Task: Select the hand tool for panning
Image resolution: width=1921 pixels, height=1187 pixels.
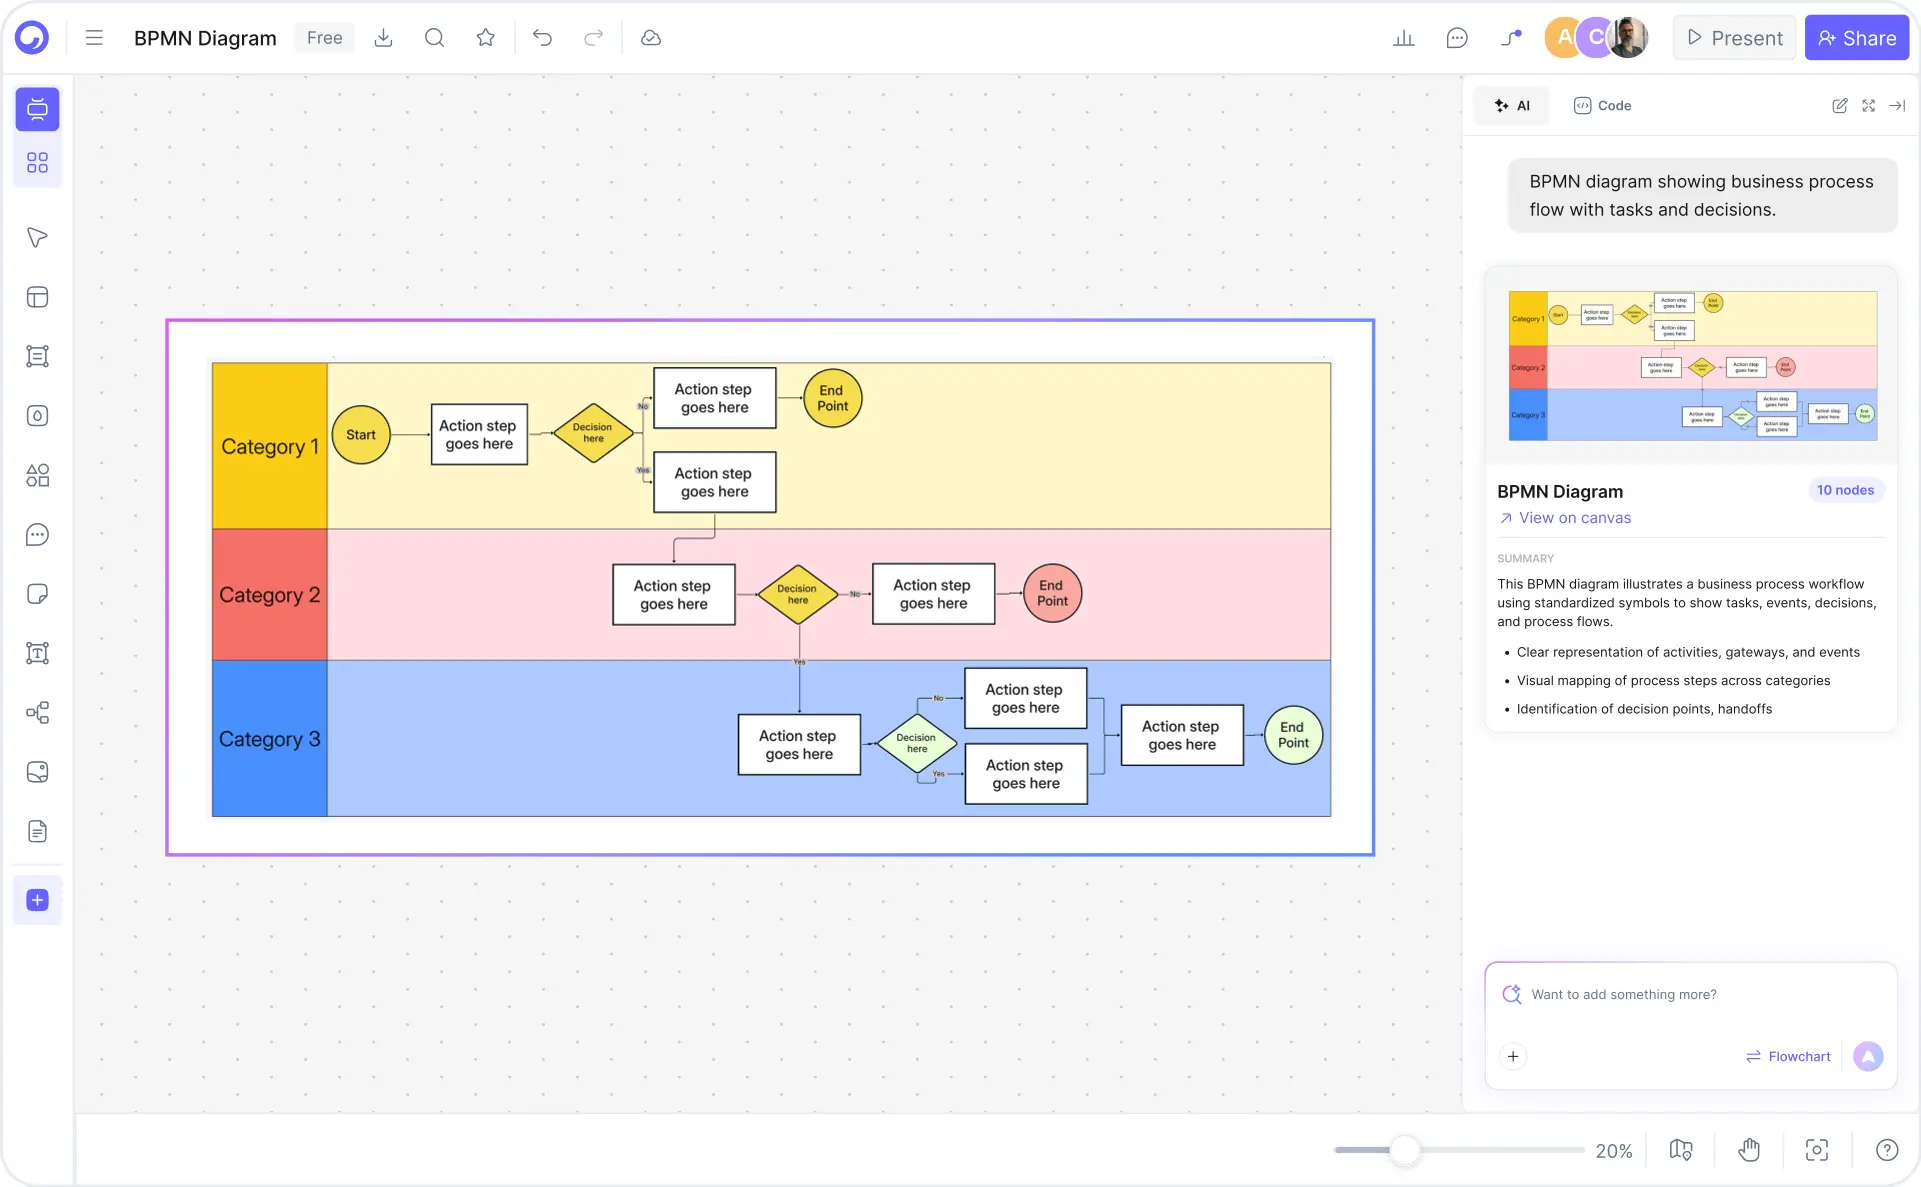Action: coord(1749,1150)
